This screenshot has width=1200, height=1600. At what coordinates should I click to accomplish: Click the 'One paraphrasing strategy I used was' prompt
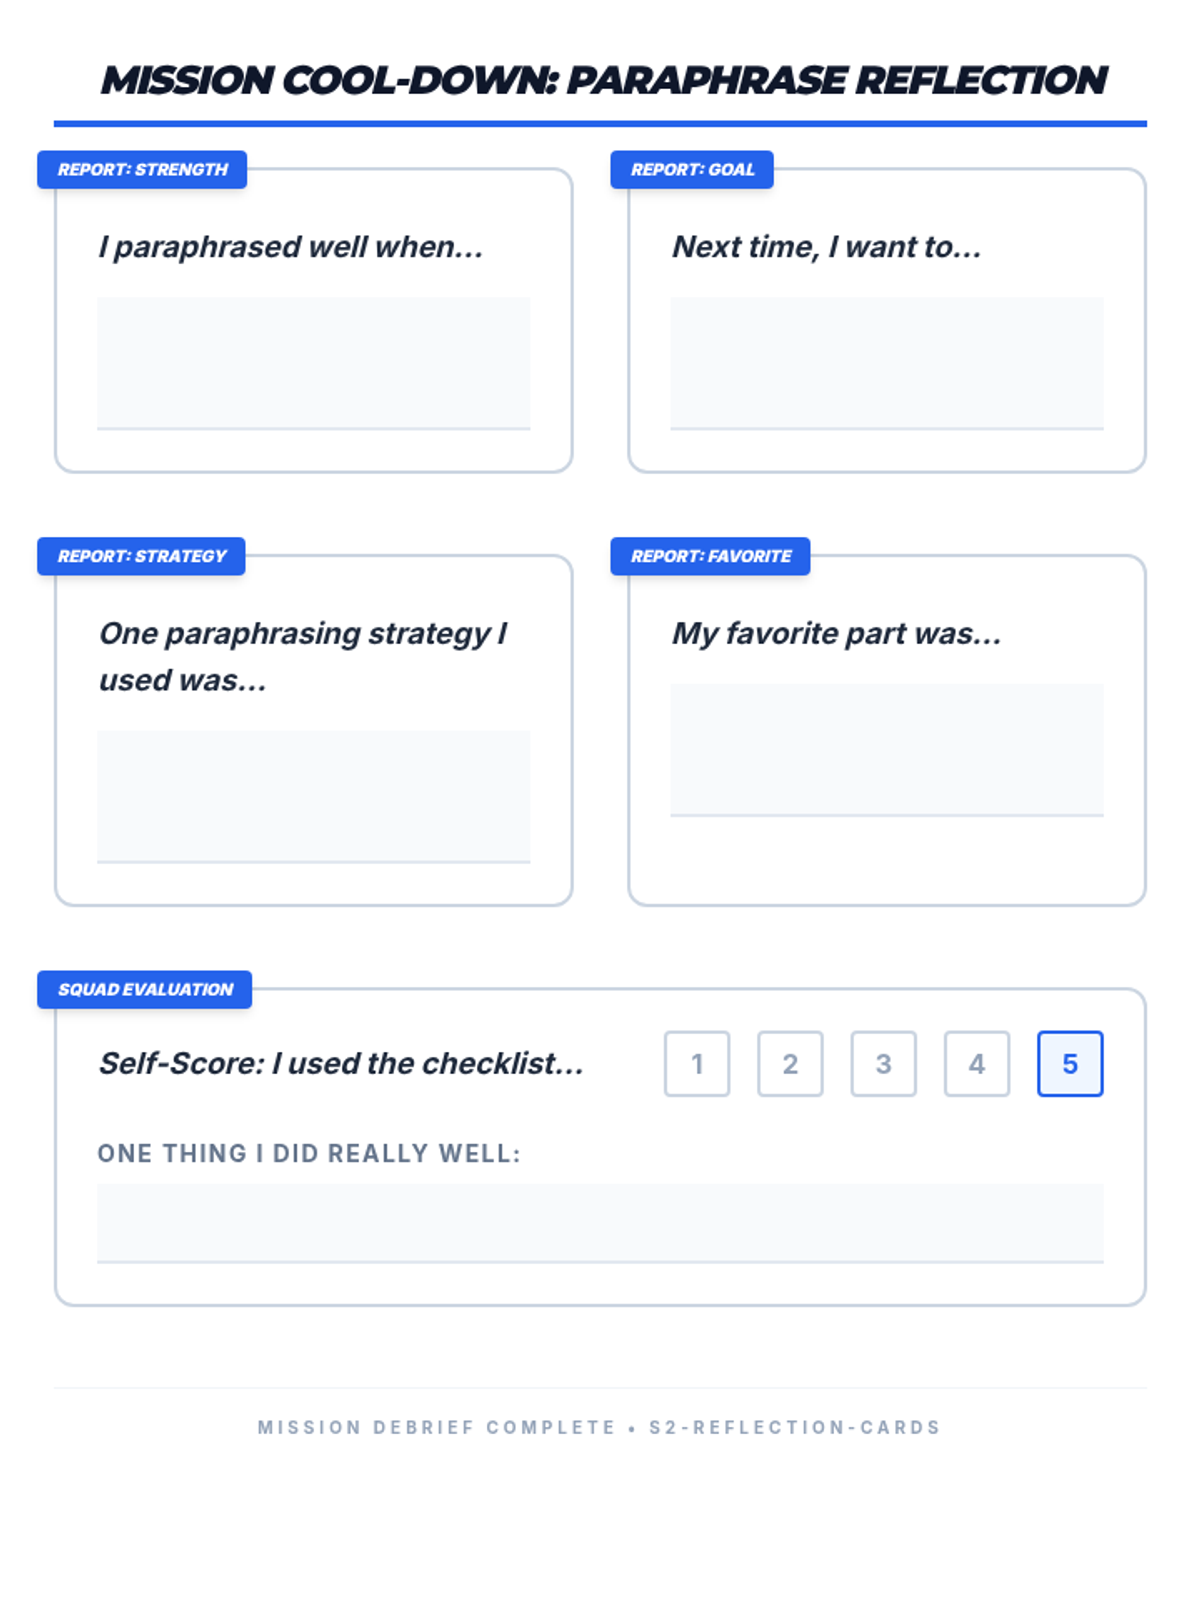[303, 656]
